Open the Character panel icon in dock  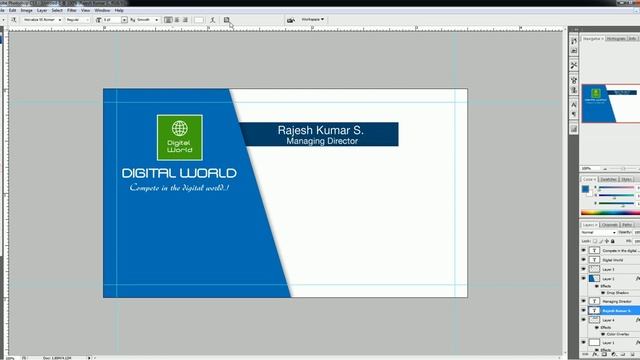pos(574,105)
